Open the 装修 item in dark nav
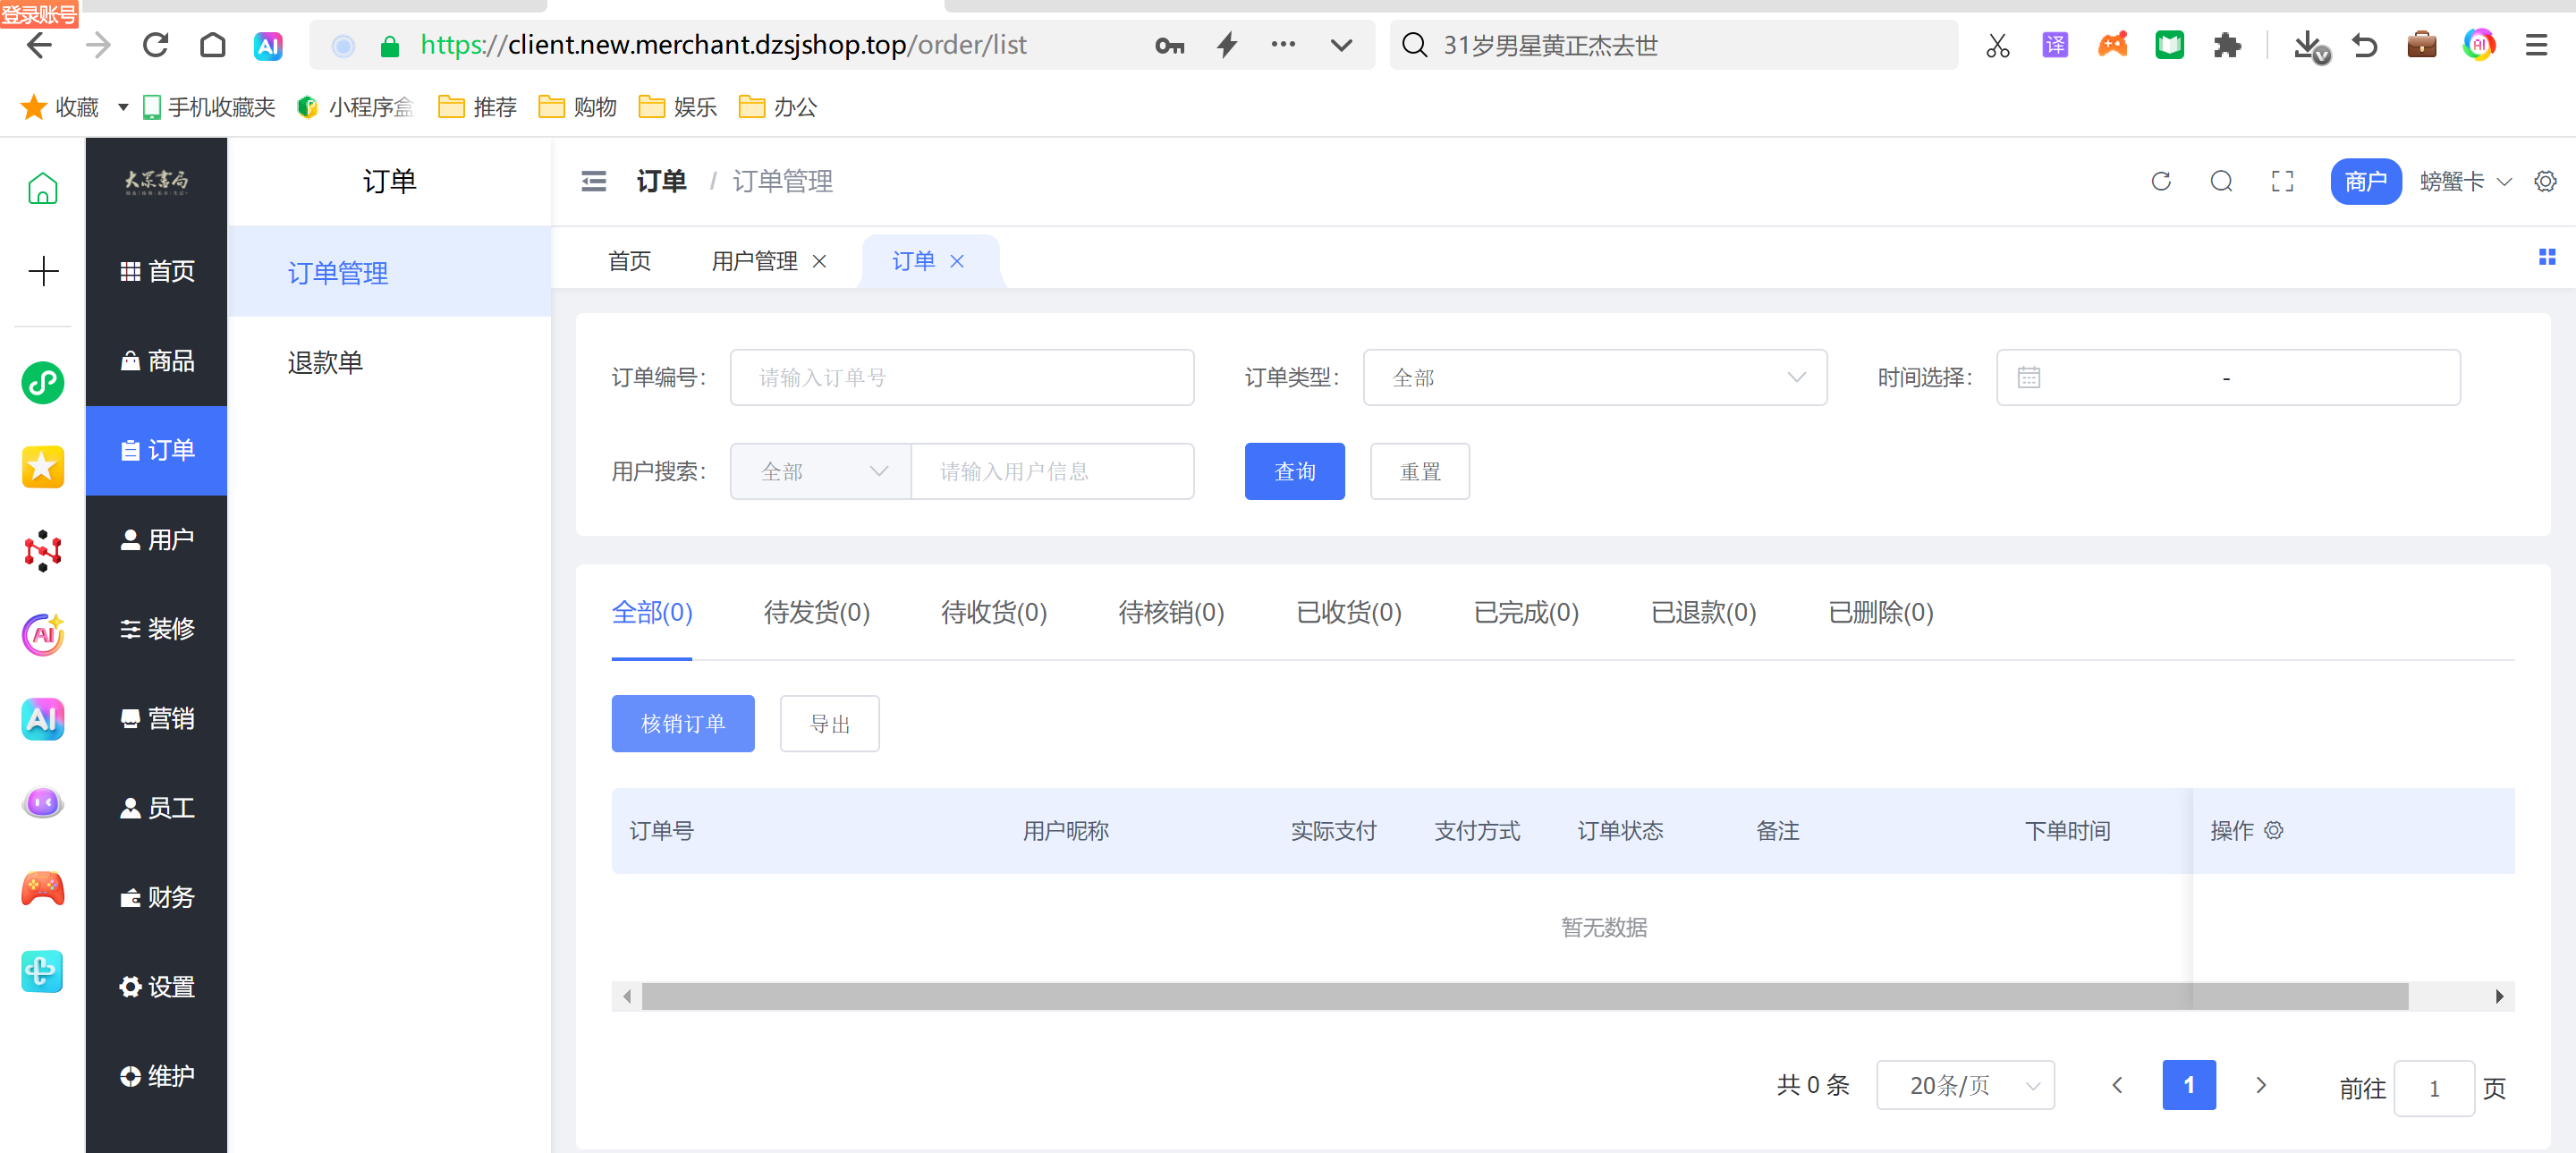Viewport: 2576px width, 1153px height. tap(157, 629)
